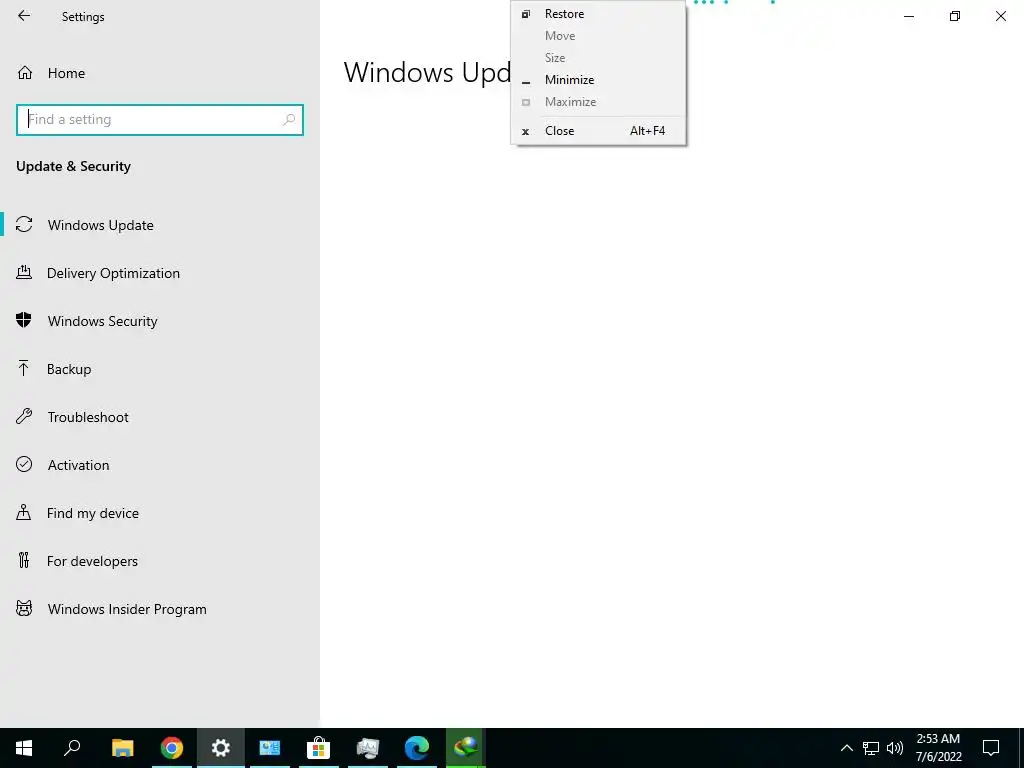Select Windows Update in the sidebar
The width and height of the screenshot is (1024, 768).
pos(159,225)
